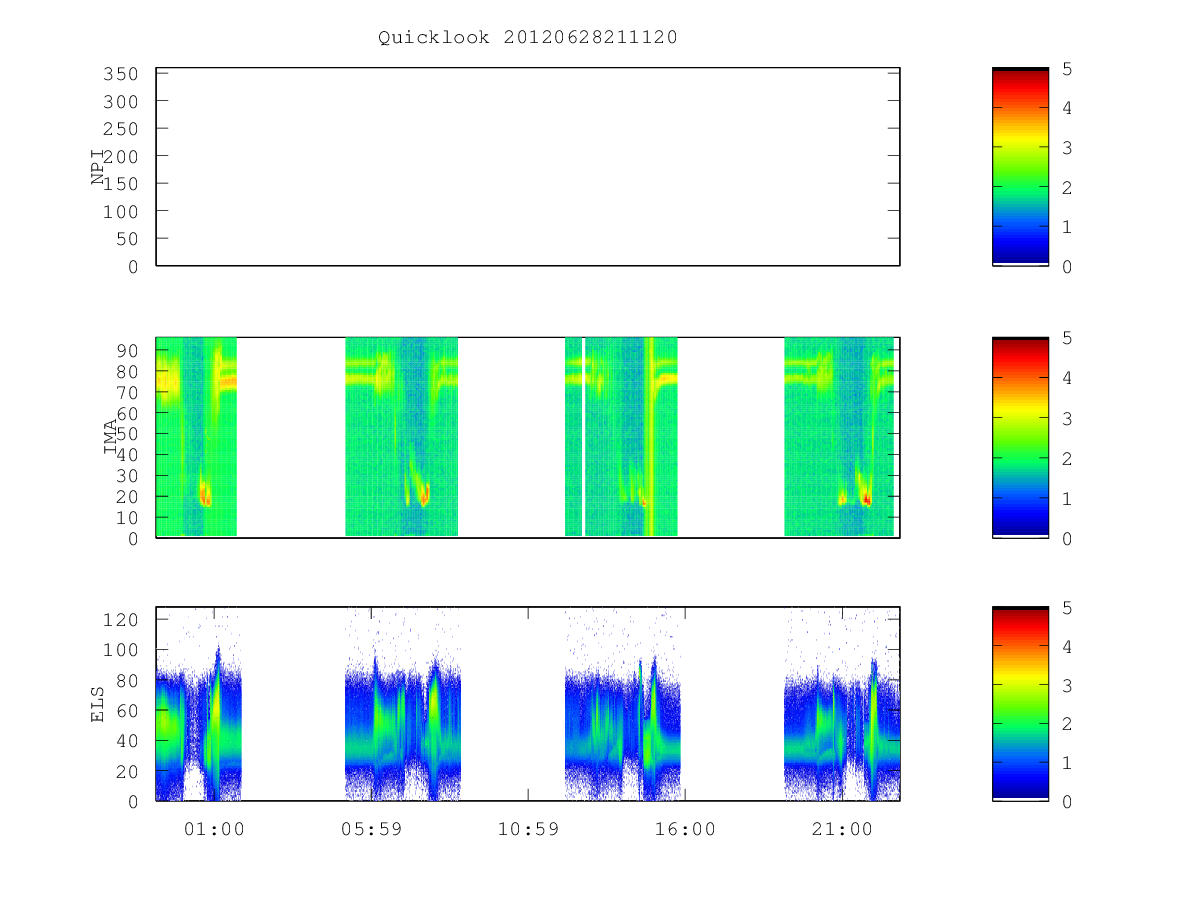Click the "90" tick on IMA axis
This screenshot has width=1200, height=900.
point(127,350)
